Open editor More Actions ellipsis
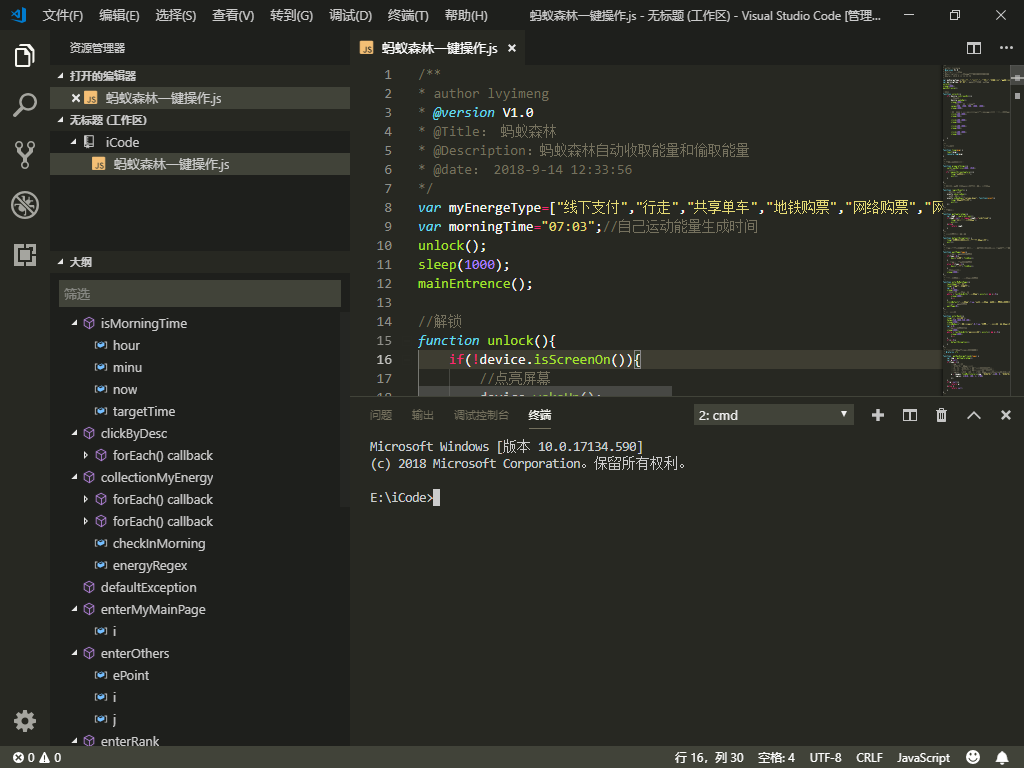 coord(1006,48)
